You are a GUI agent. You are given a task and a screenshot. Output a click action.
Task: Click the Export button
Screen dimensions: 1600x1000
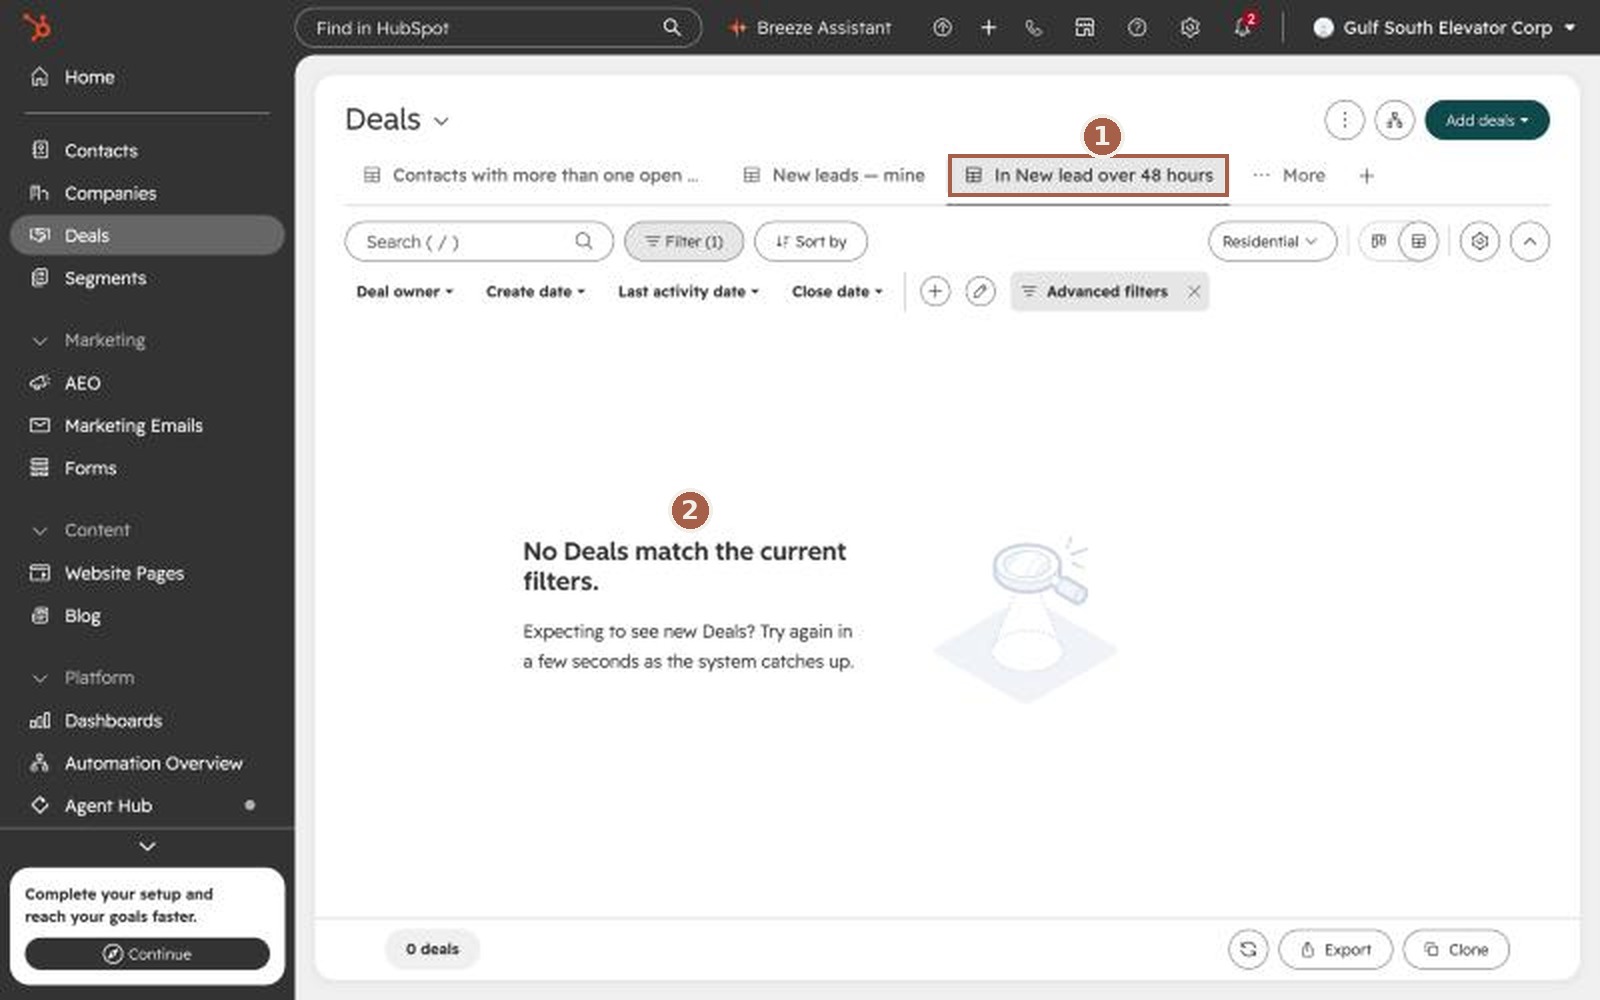[x=1335, y=949]
